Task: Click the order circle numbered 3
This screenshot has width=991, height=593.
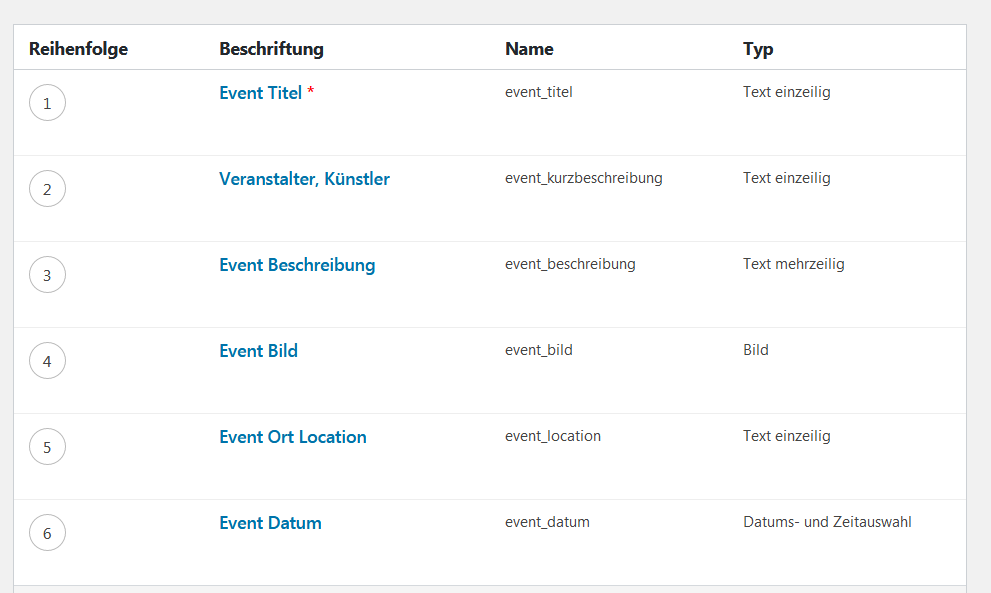Action: click(x=47, y=274)
